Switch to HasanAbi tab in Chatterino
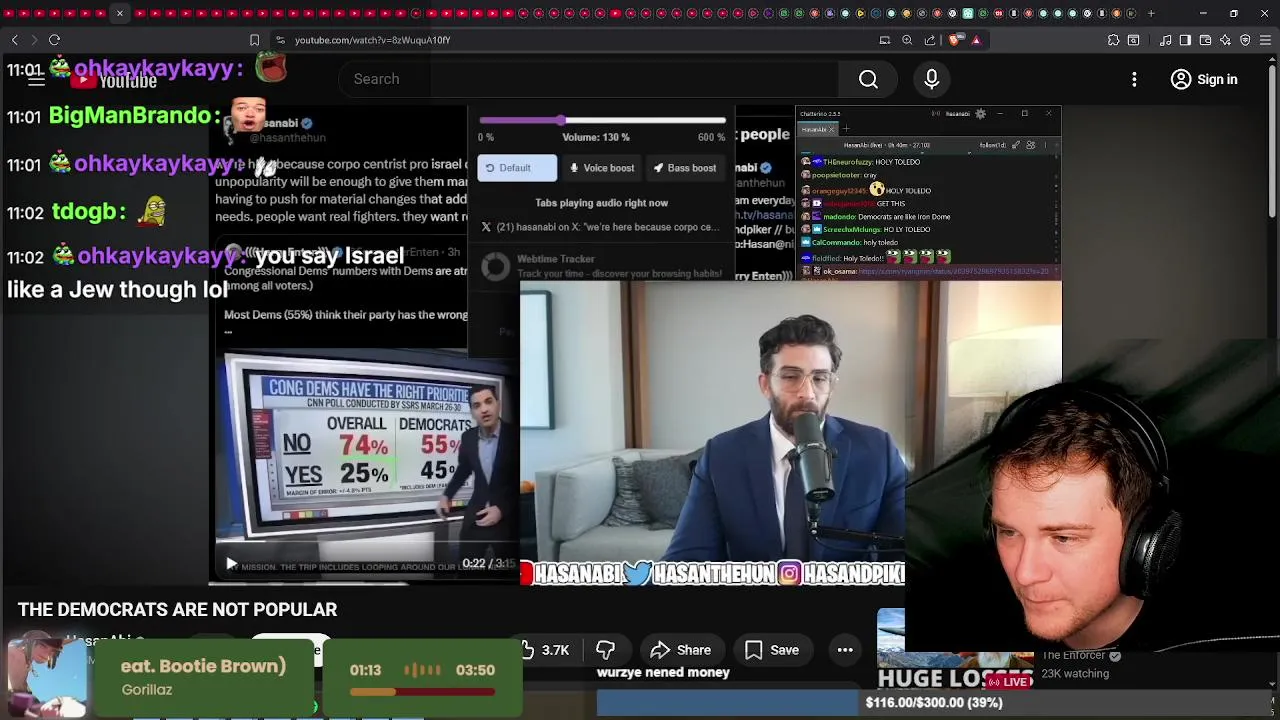Screen dimensions: 1280x720 coord(816,129)
